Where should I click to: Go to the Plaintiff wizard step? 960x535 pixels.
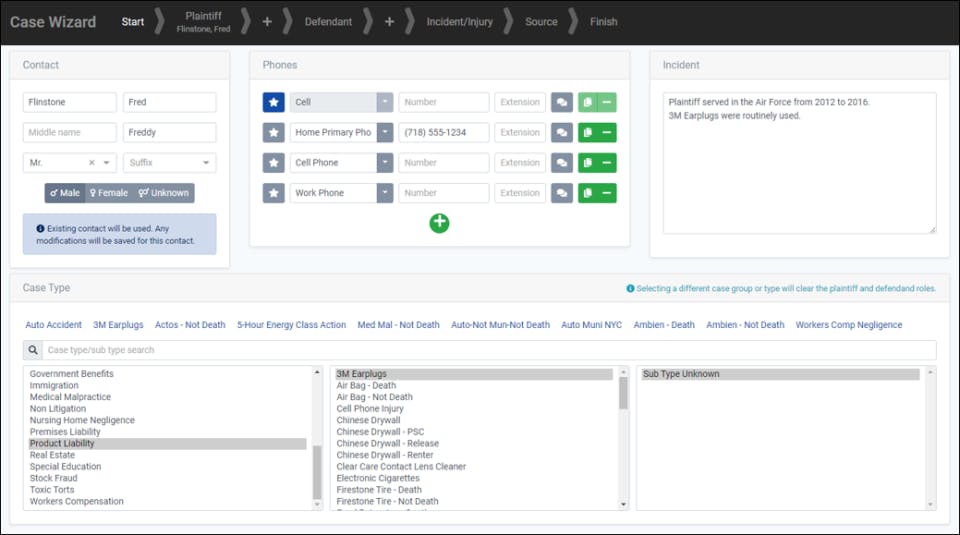(203, 21)
